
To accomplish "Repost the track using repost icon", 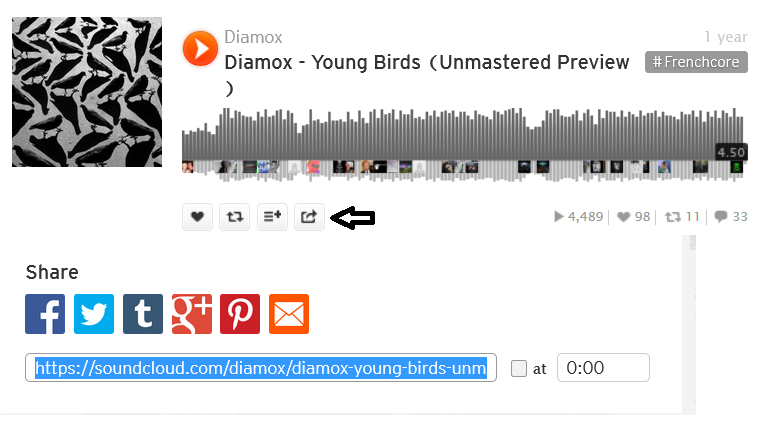I will click(x=235, y=217).
